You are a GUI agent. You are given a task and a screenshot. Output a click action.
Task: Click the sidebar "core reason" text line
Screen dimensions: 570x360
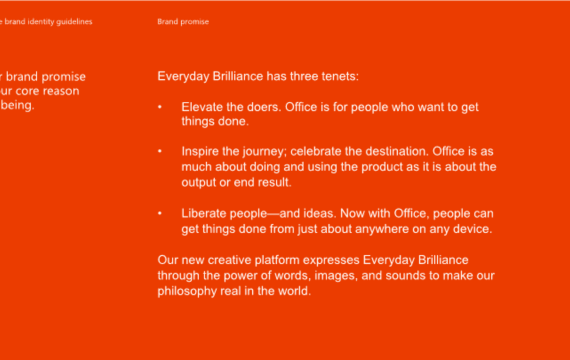point(40,91)
